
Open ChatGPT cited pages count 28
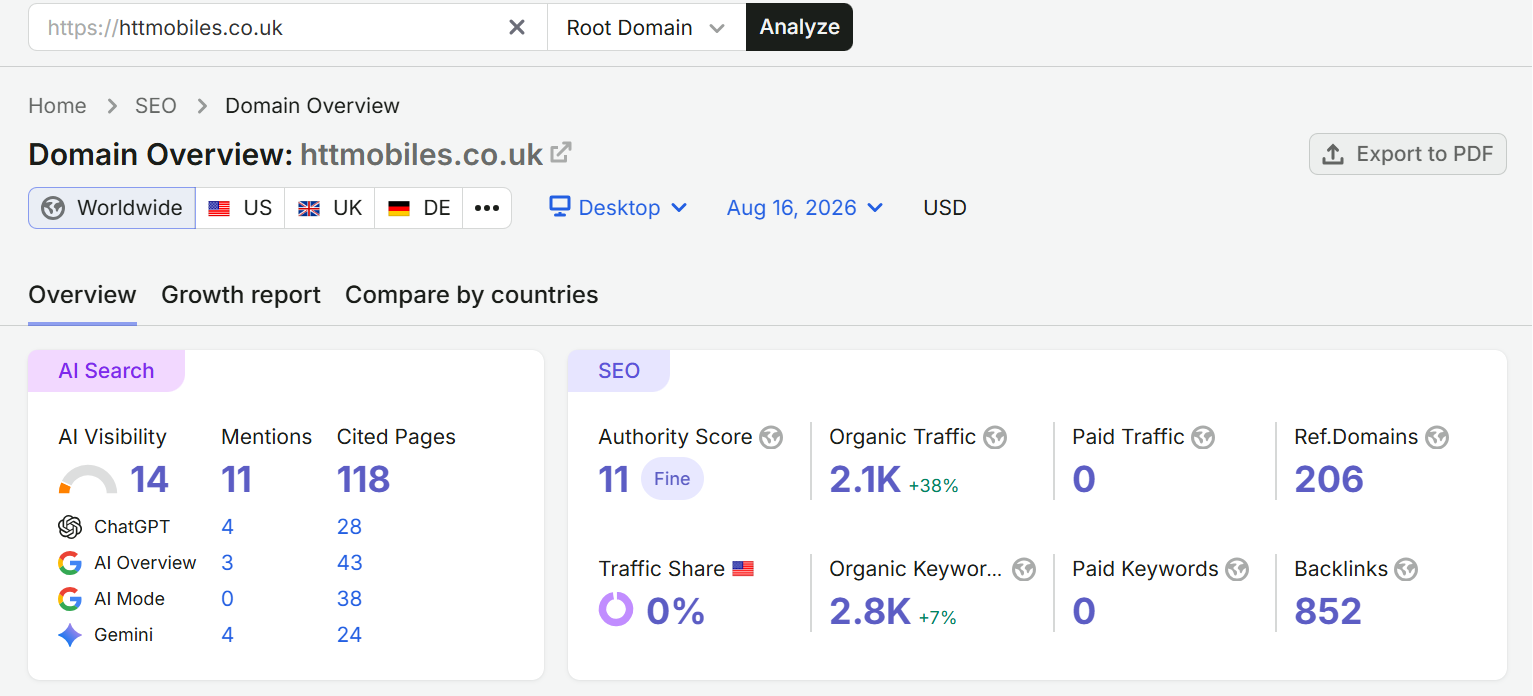(349, 527)
